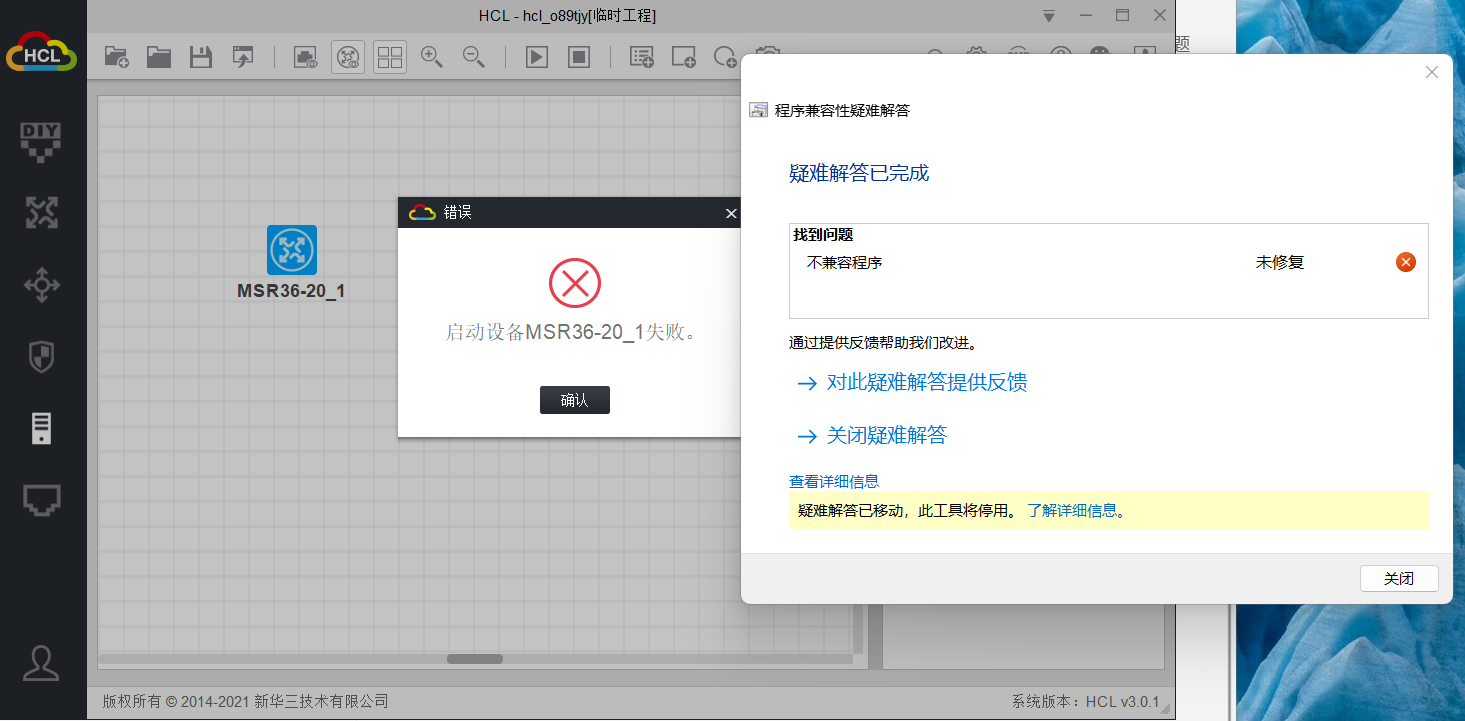The image size is (1465, 721).
Task: Save the project with the floppy disk icon
Action: pos(201,57)
